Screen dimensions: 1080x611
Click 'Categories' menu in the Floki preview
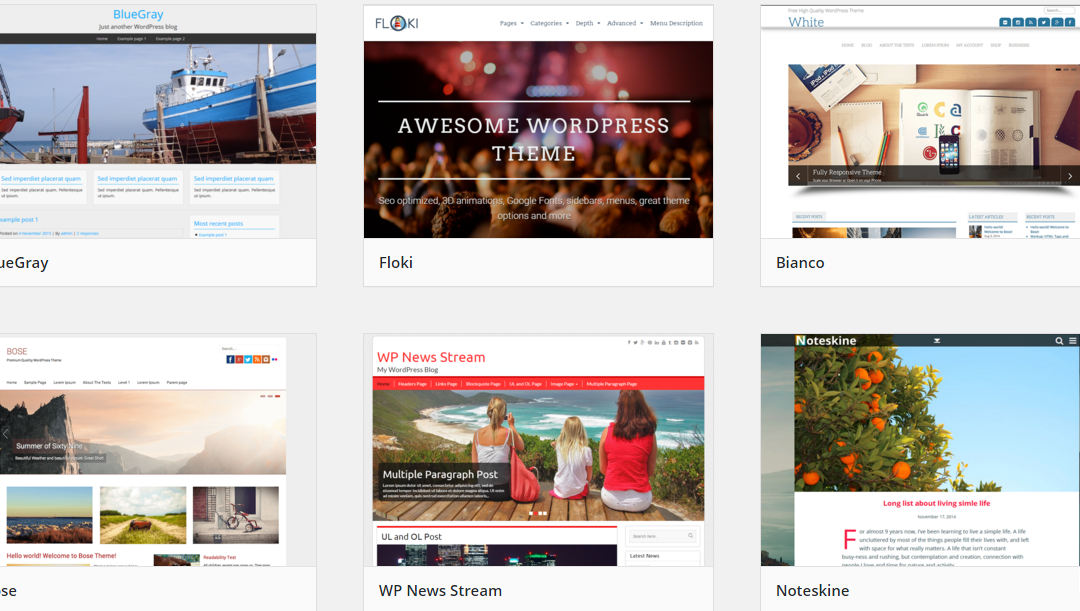pyautogui.click(x=549, y=23)
